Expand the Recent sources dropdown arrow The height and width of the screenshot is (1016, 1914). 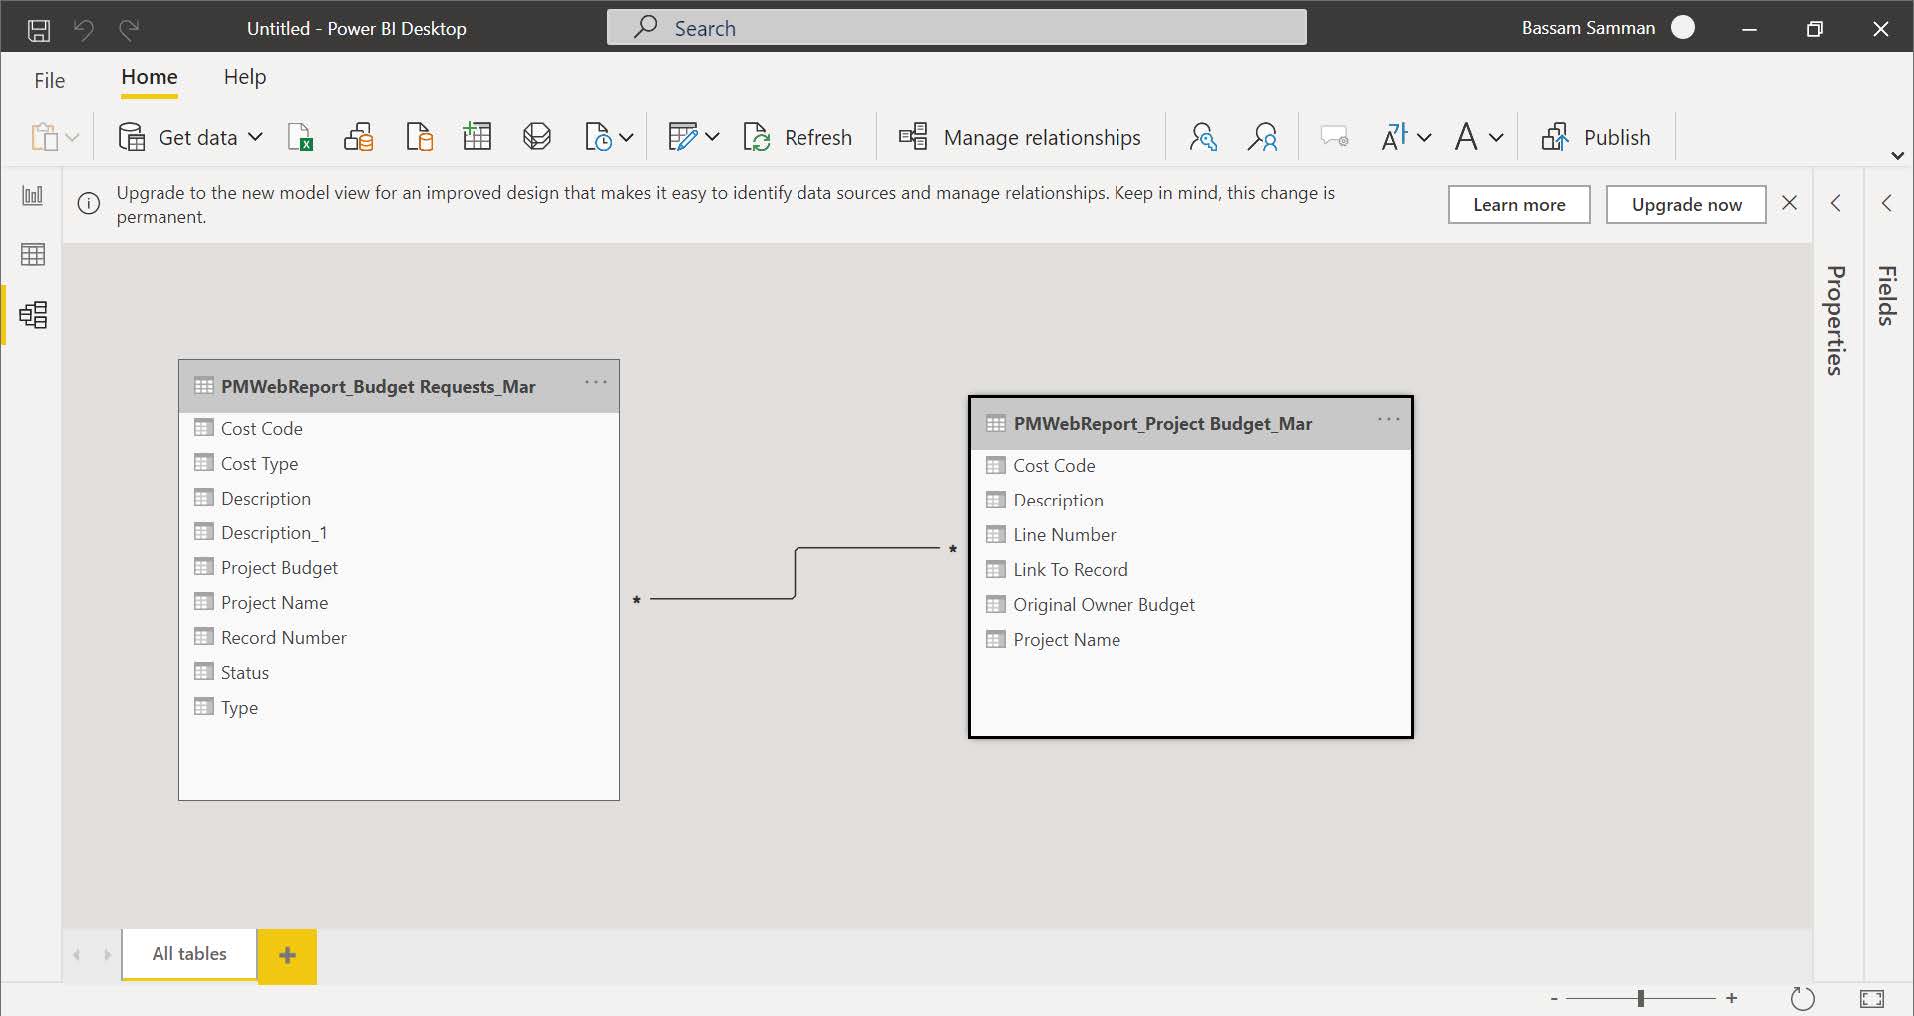point(626,137)
